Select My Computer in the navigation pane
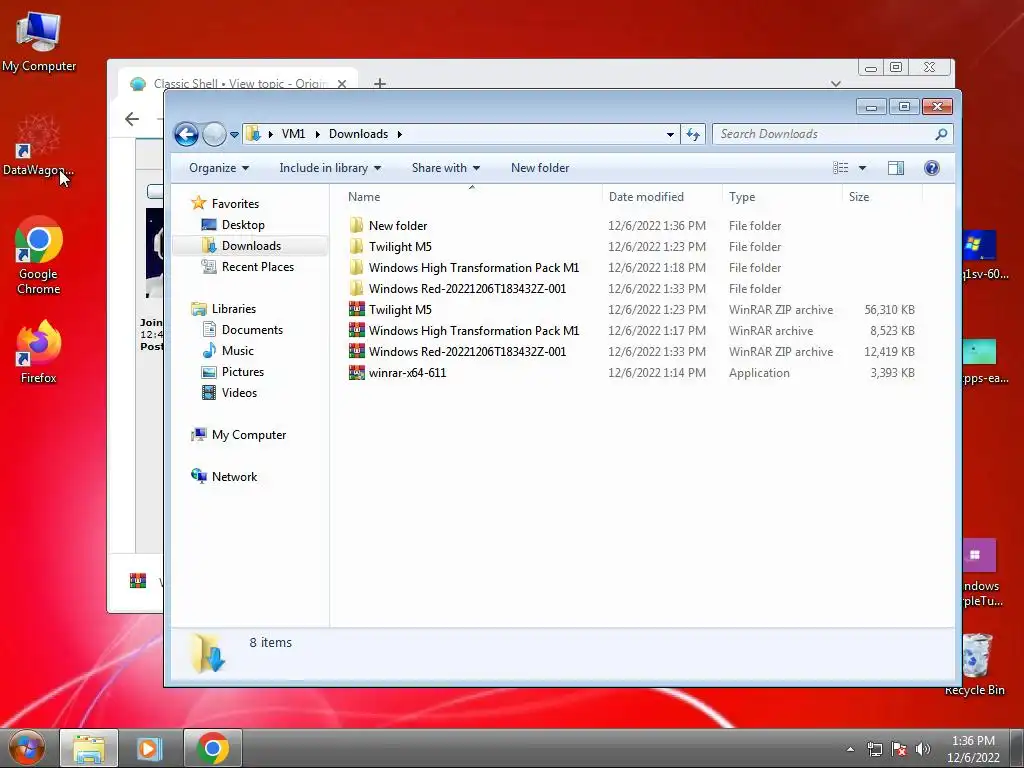The image size is (1024, 768). point(248,435)
